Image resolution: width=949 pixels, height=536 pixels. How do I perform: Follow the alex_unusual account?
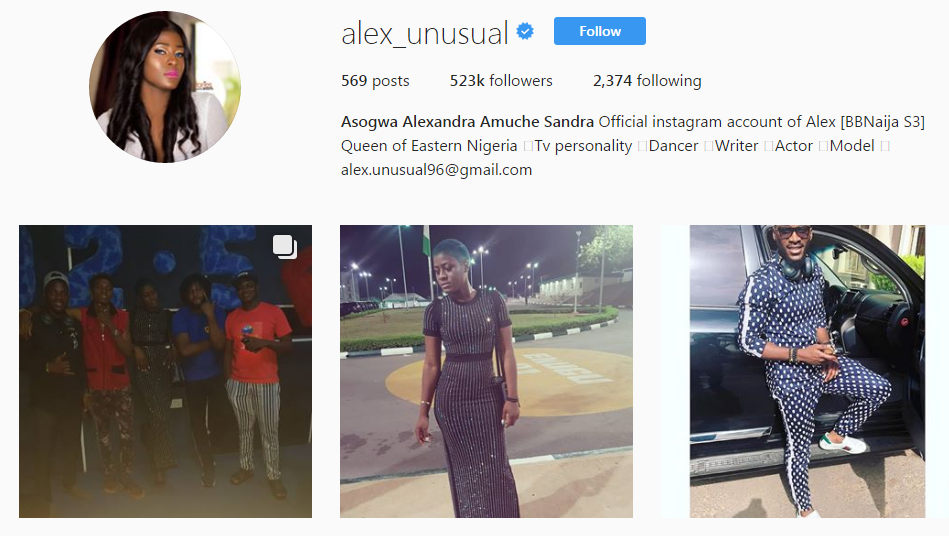coord(600,31)
